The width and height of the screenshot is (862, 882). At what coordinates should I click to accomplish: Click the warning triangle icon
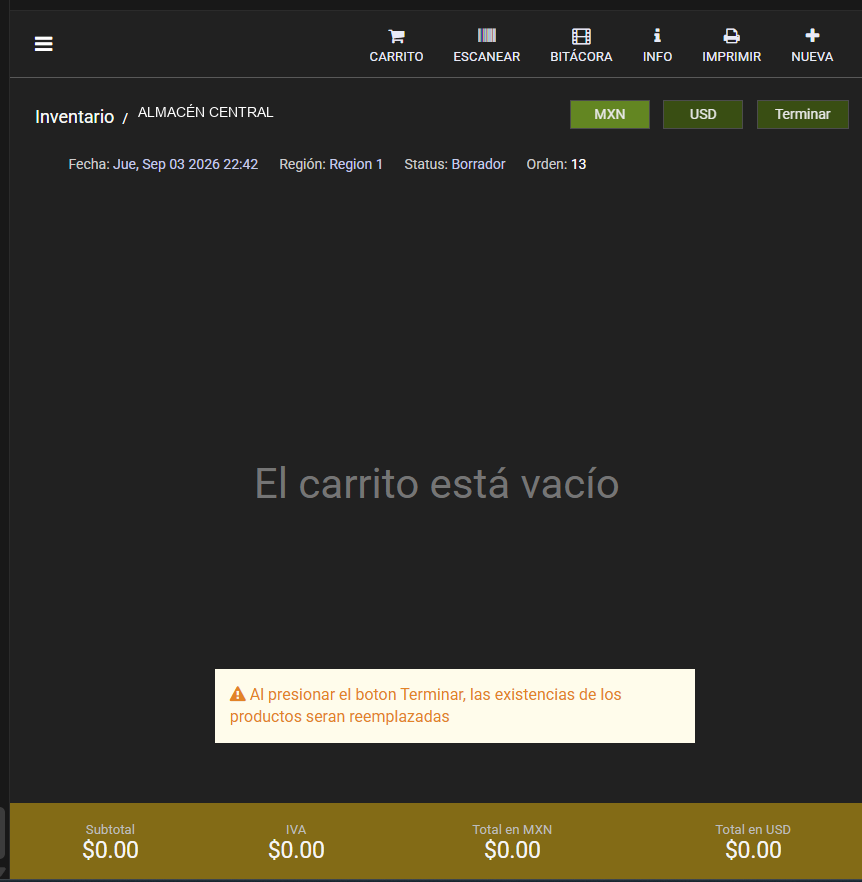pyautogui.click(x=237, y=694)
